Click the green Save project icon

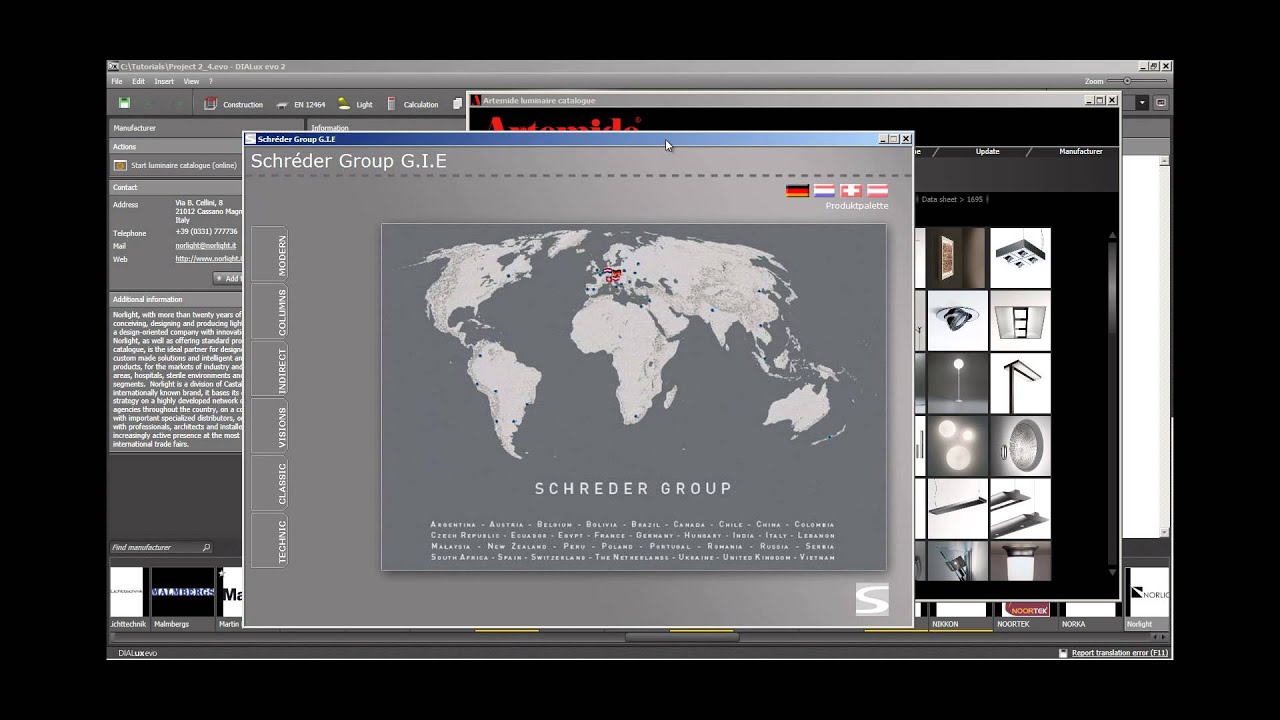(x=124, y=103)
